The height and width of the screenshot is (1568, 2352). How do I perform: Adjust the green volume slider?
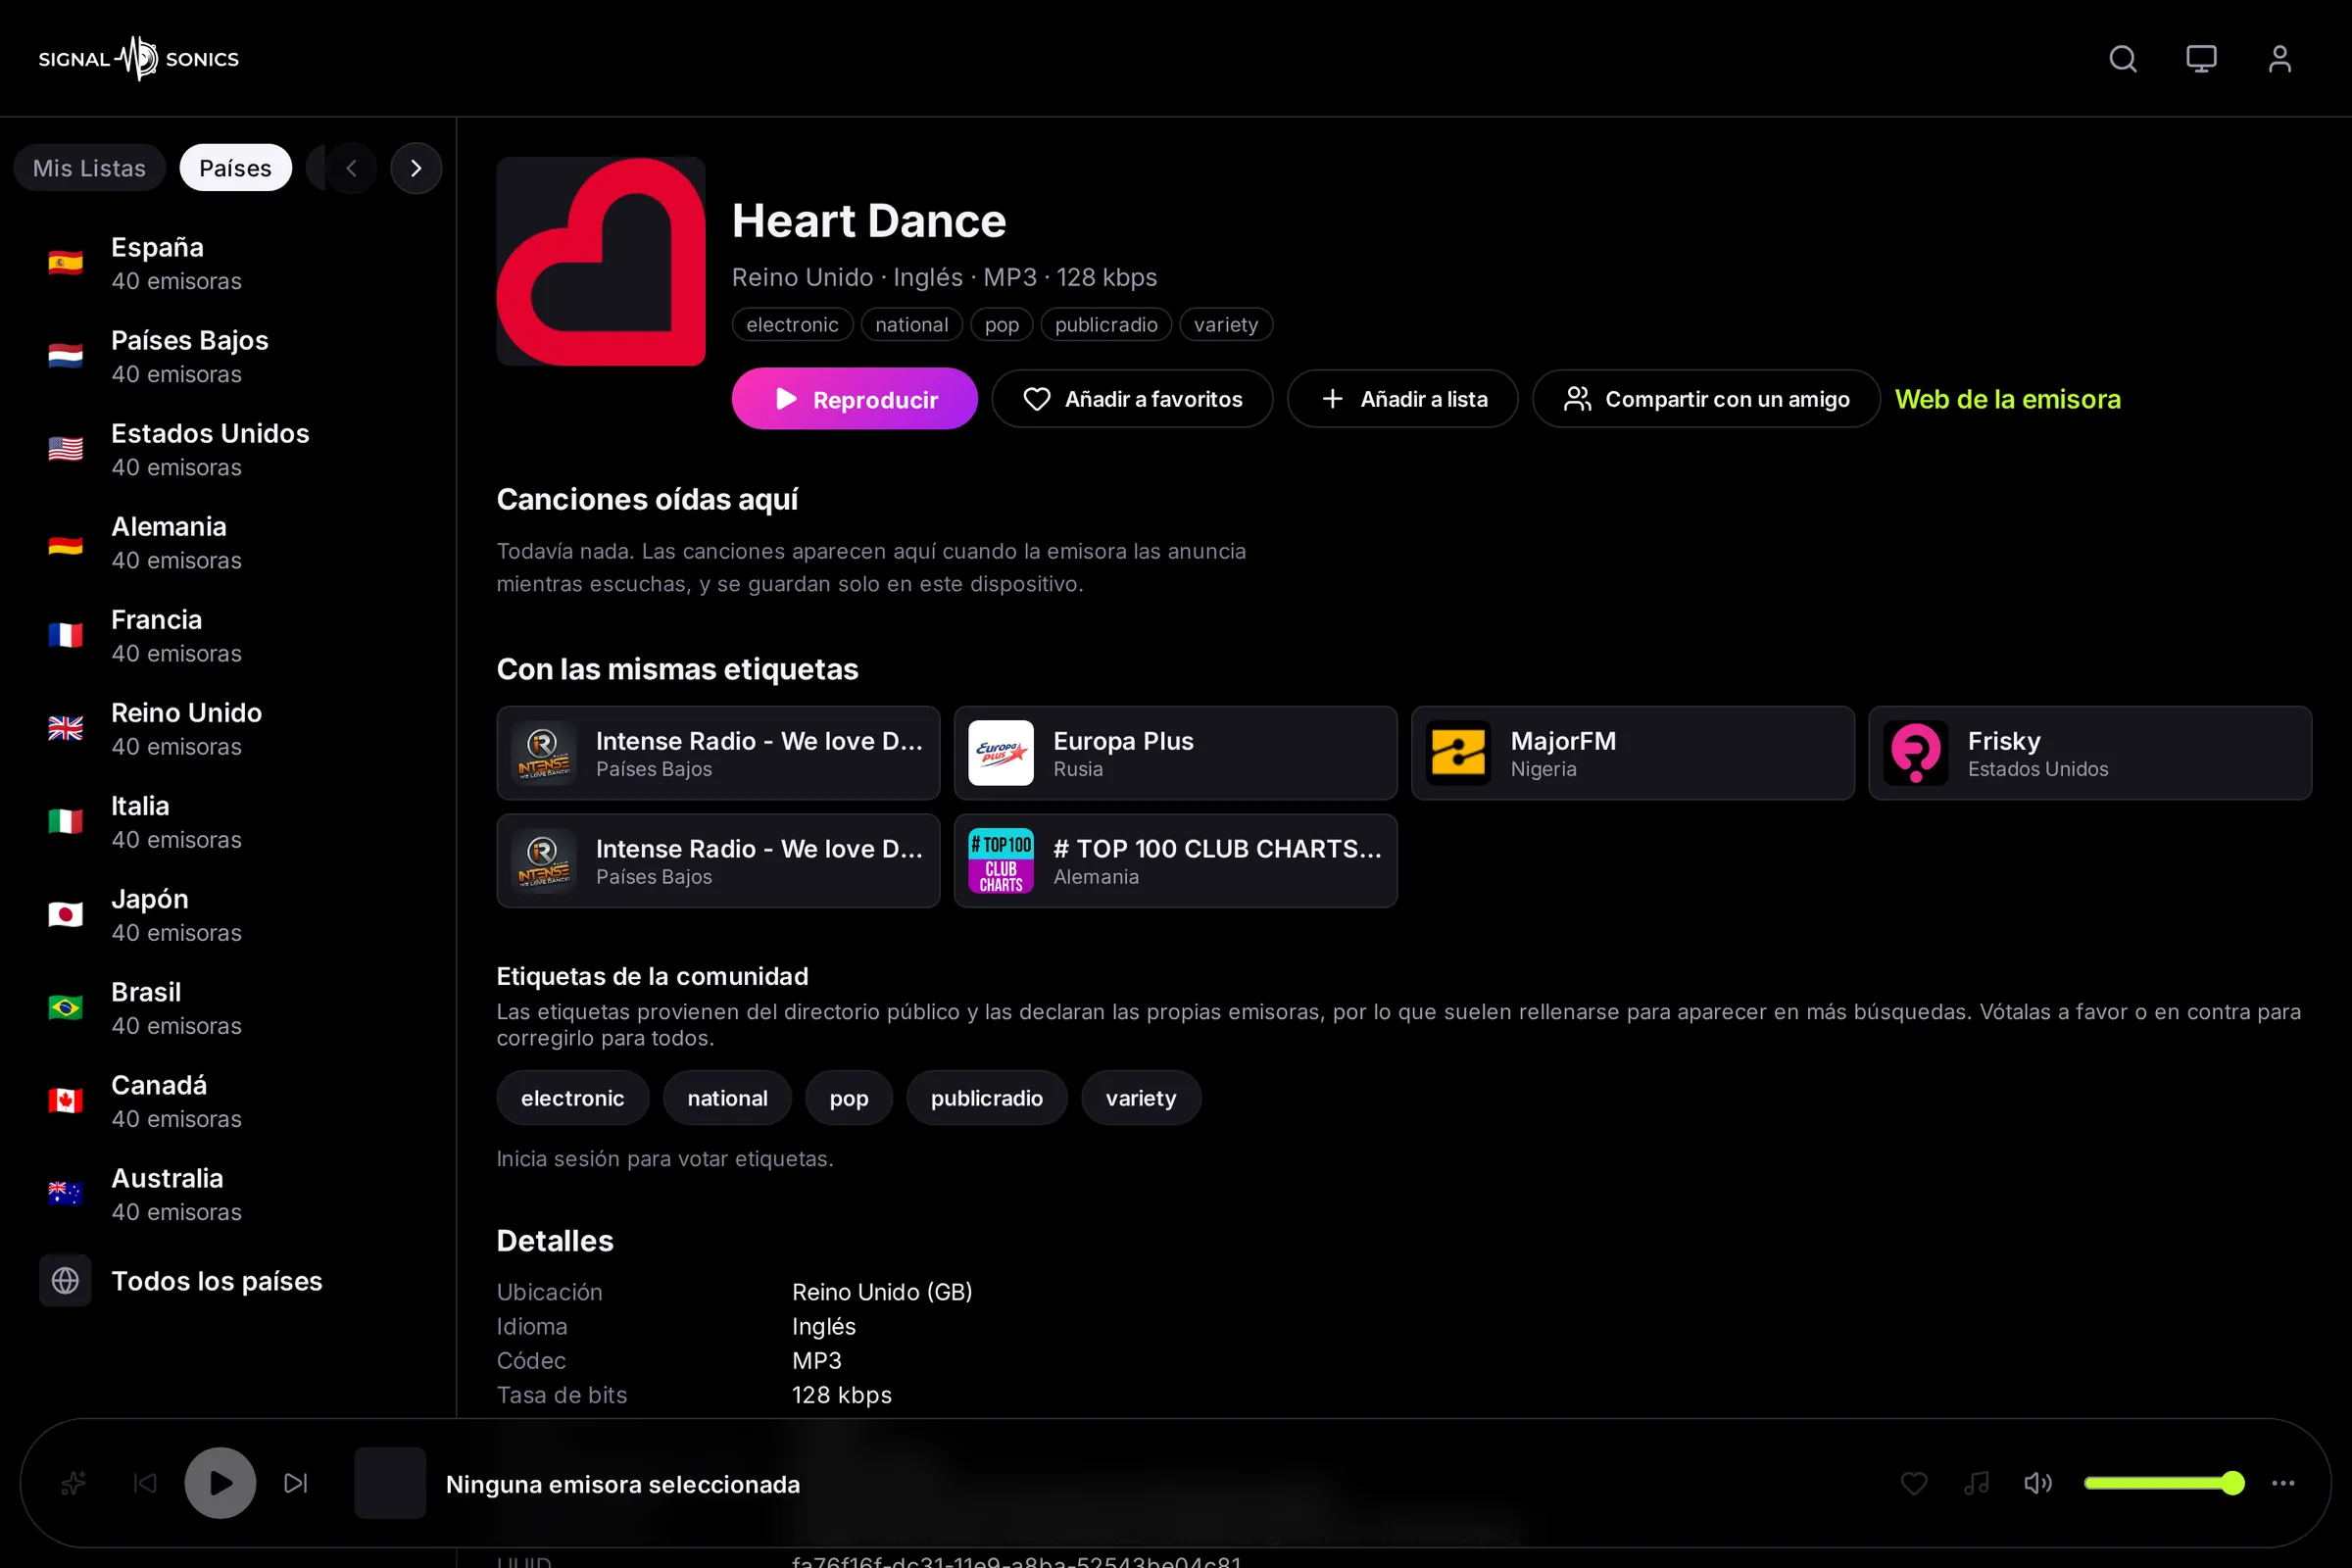click(x=2164, y=1483)
